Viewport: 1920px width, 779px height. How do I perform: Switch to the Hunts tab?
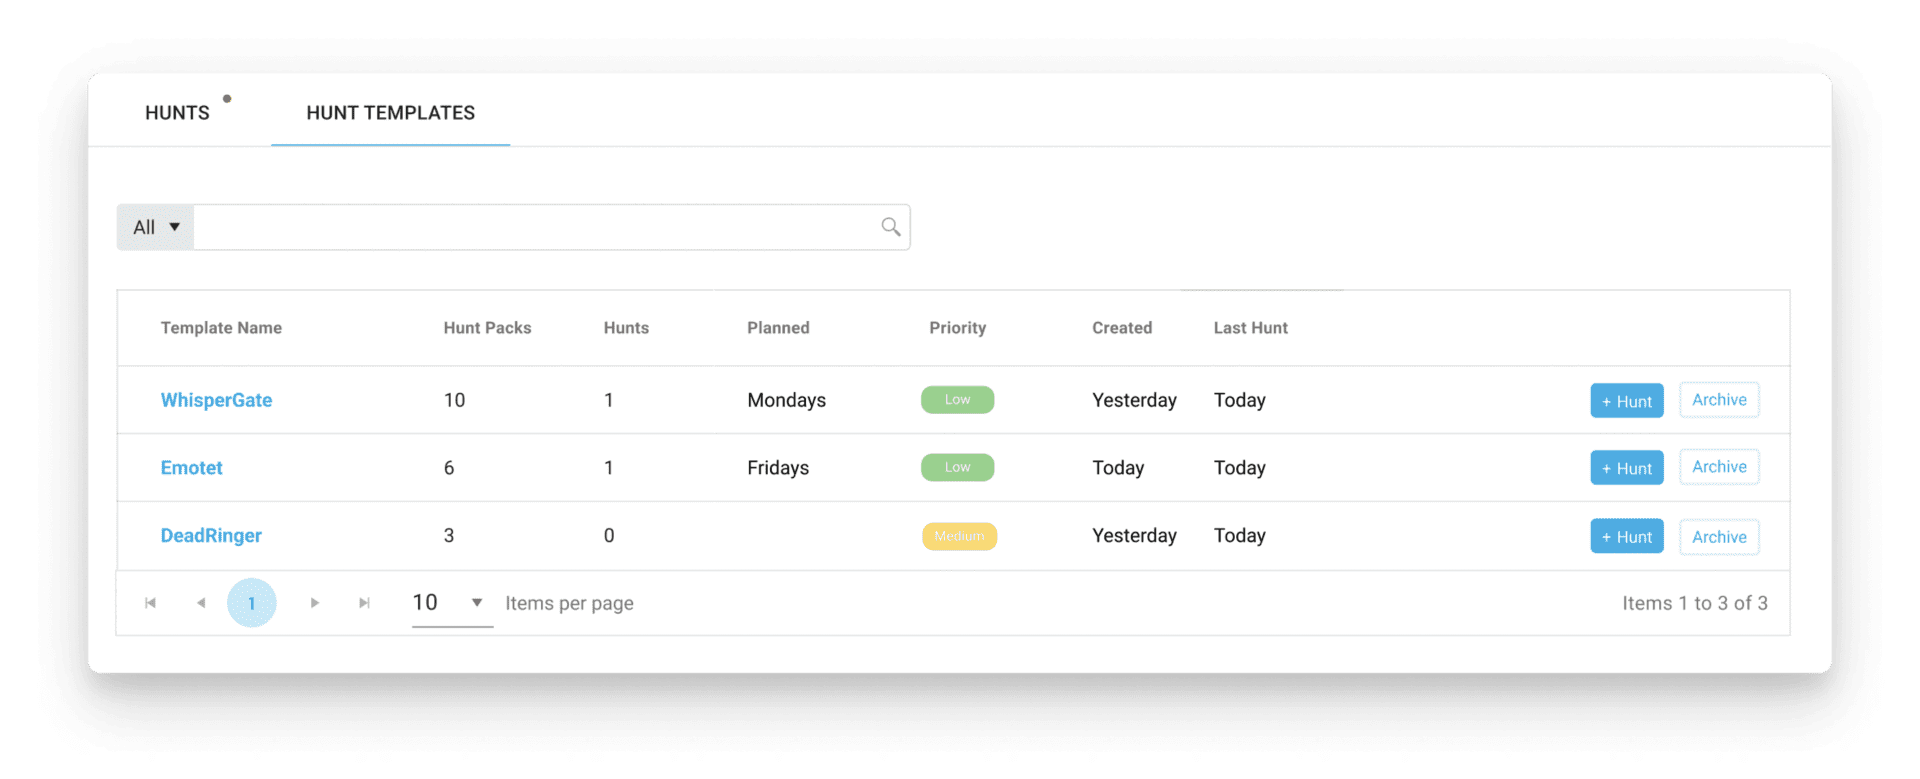[178, 113]
